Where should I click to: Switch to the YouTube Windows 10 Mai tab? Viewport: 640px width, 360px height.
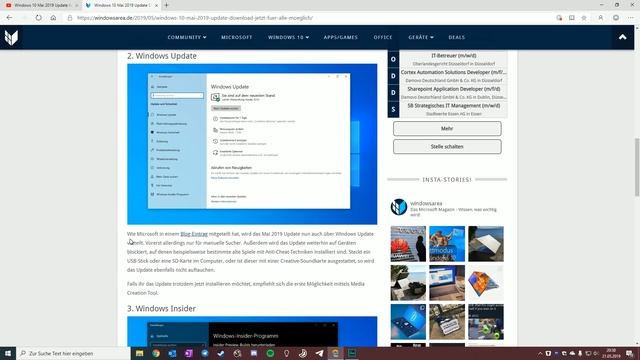[x=41, y=5]
